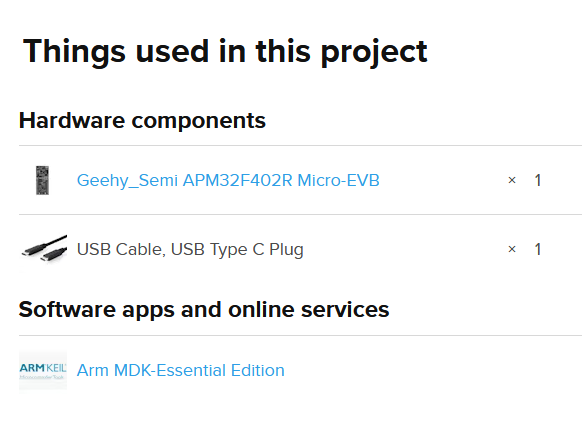Click the USB Type C cable thumbnail
This screenshot has width=582, height=421.
tap(44, 248)
